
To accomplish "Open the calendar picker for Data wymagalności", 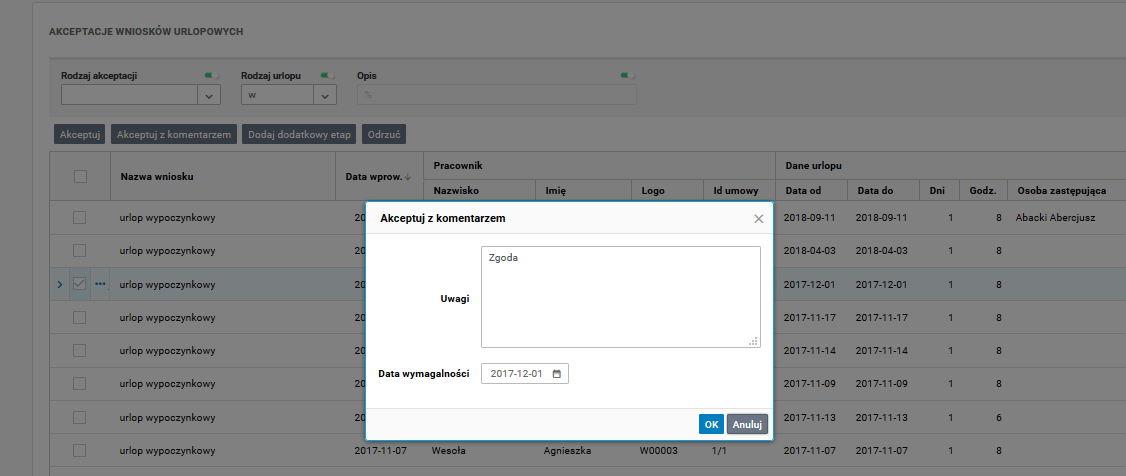I will [x=557, y=374].
